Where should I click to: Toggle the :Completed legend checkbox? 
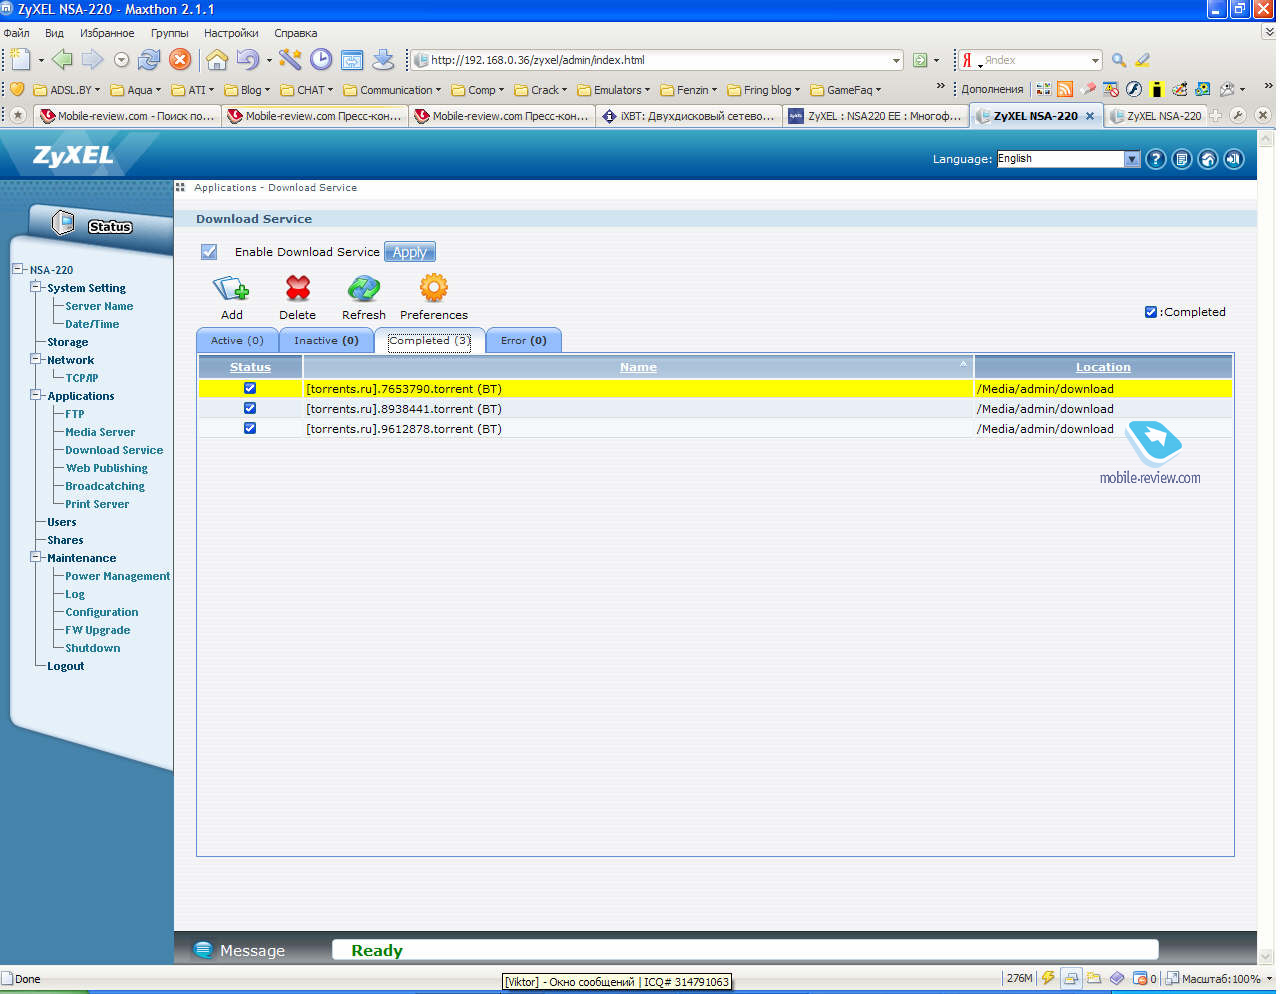click(x=1151, y=312)
